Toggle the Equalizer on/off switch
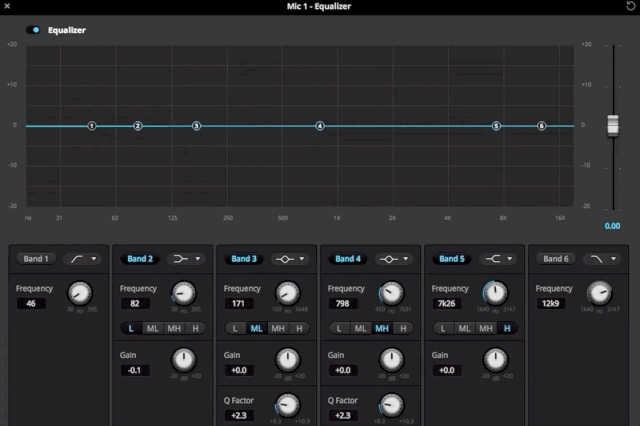Screen dimensions: 640x426 (33, 30)
